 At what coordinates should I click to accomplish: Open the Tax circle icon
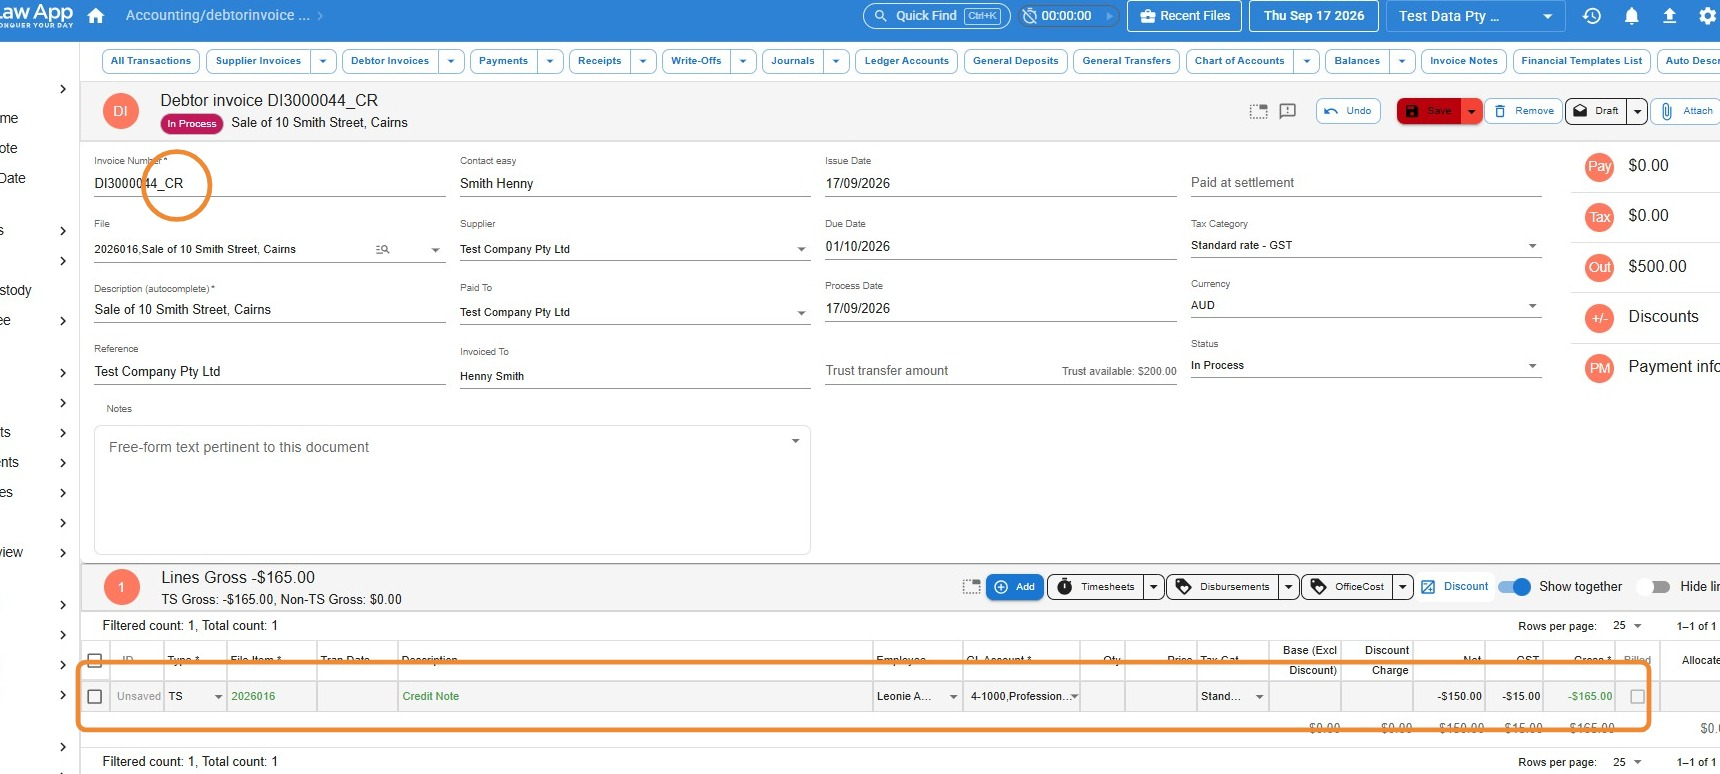point(1600,217)
